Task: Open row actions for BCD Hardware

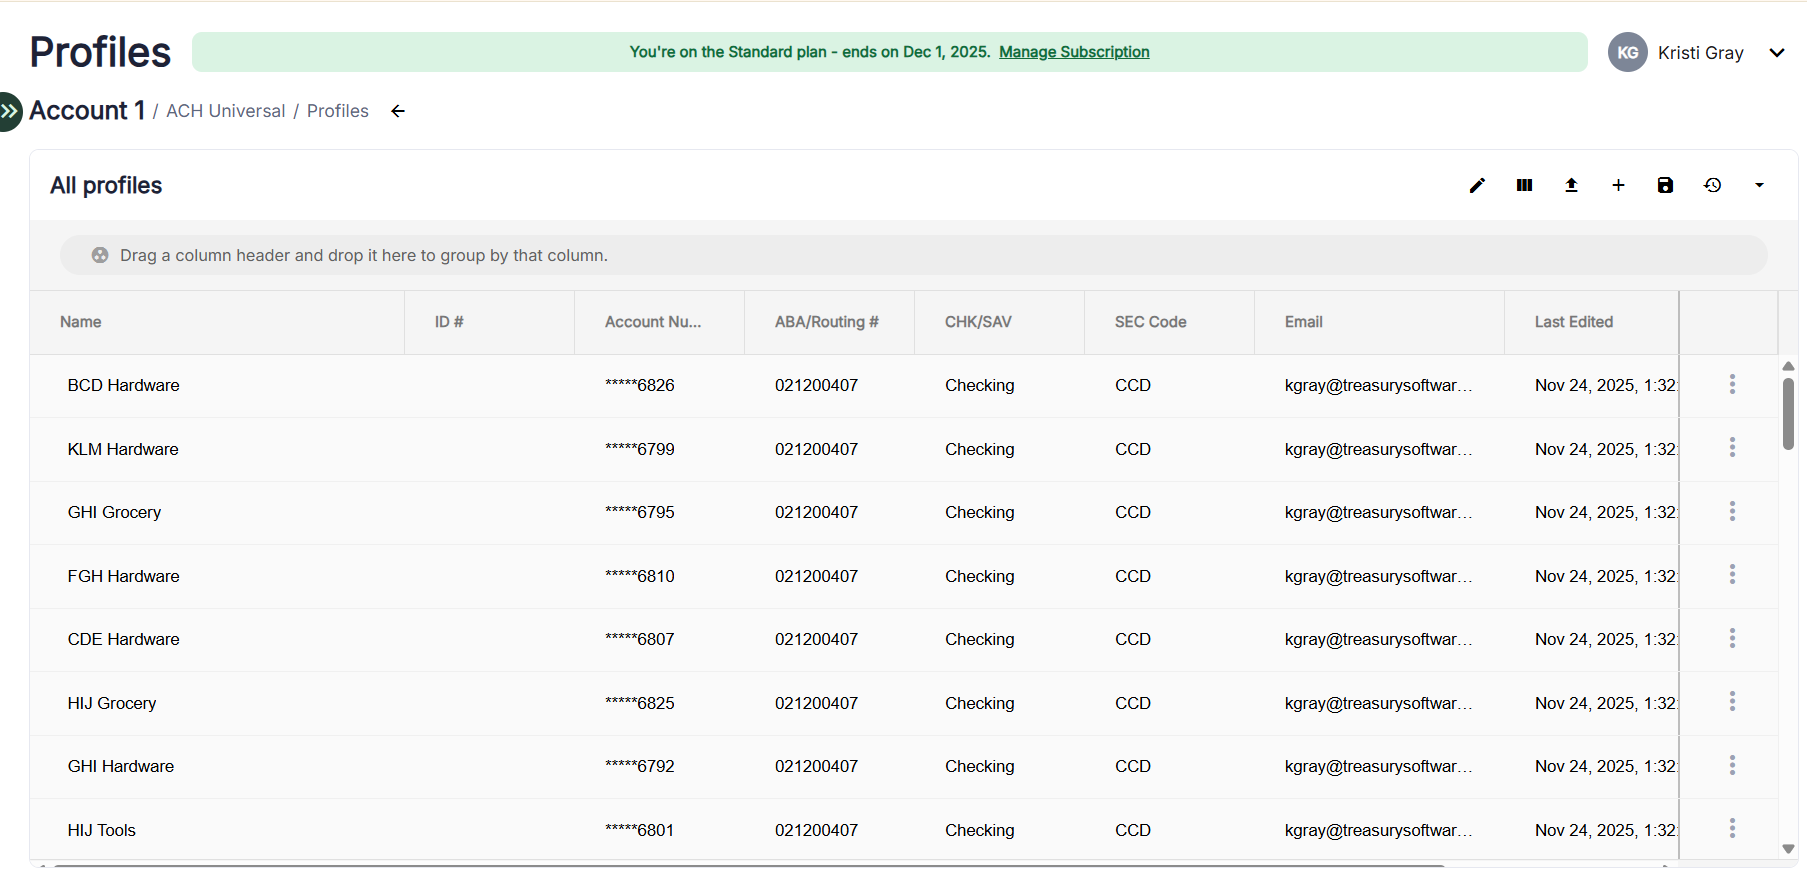Action: 1732,384
